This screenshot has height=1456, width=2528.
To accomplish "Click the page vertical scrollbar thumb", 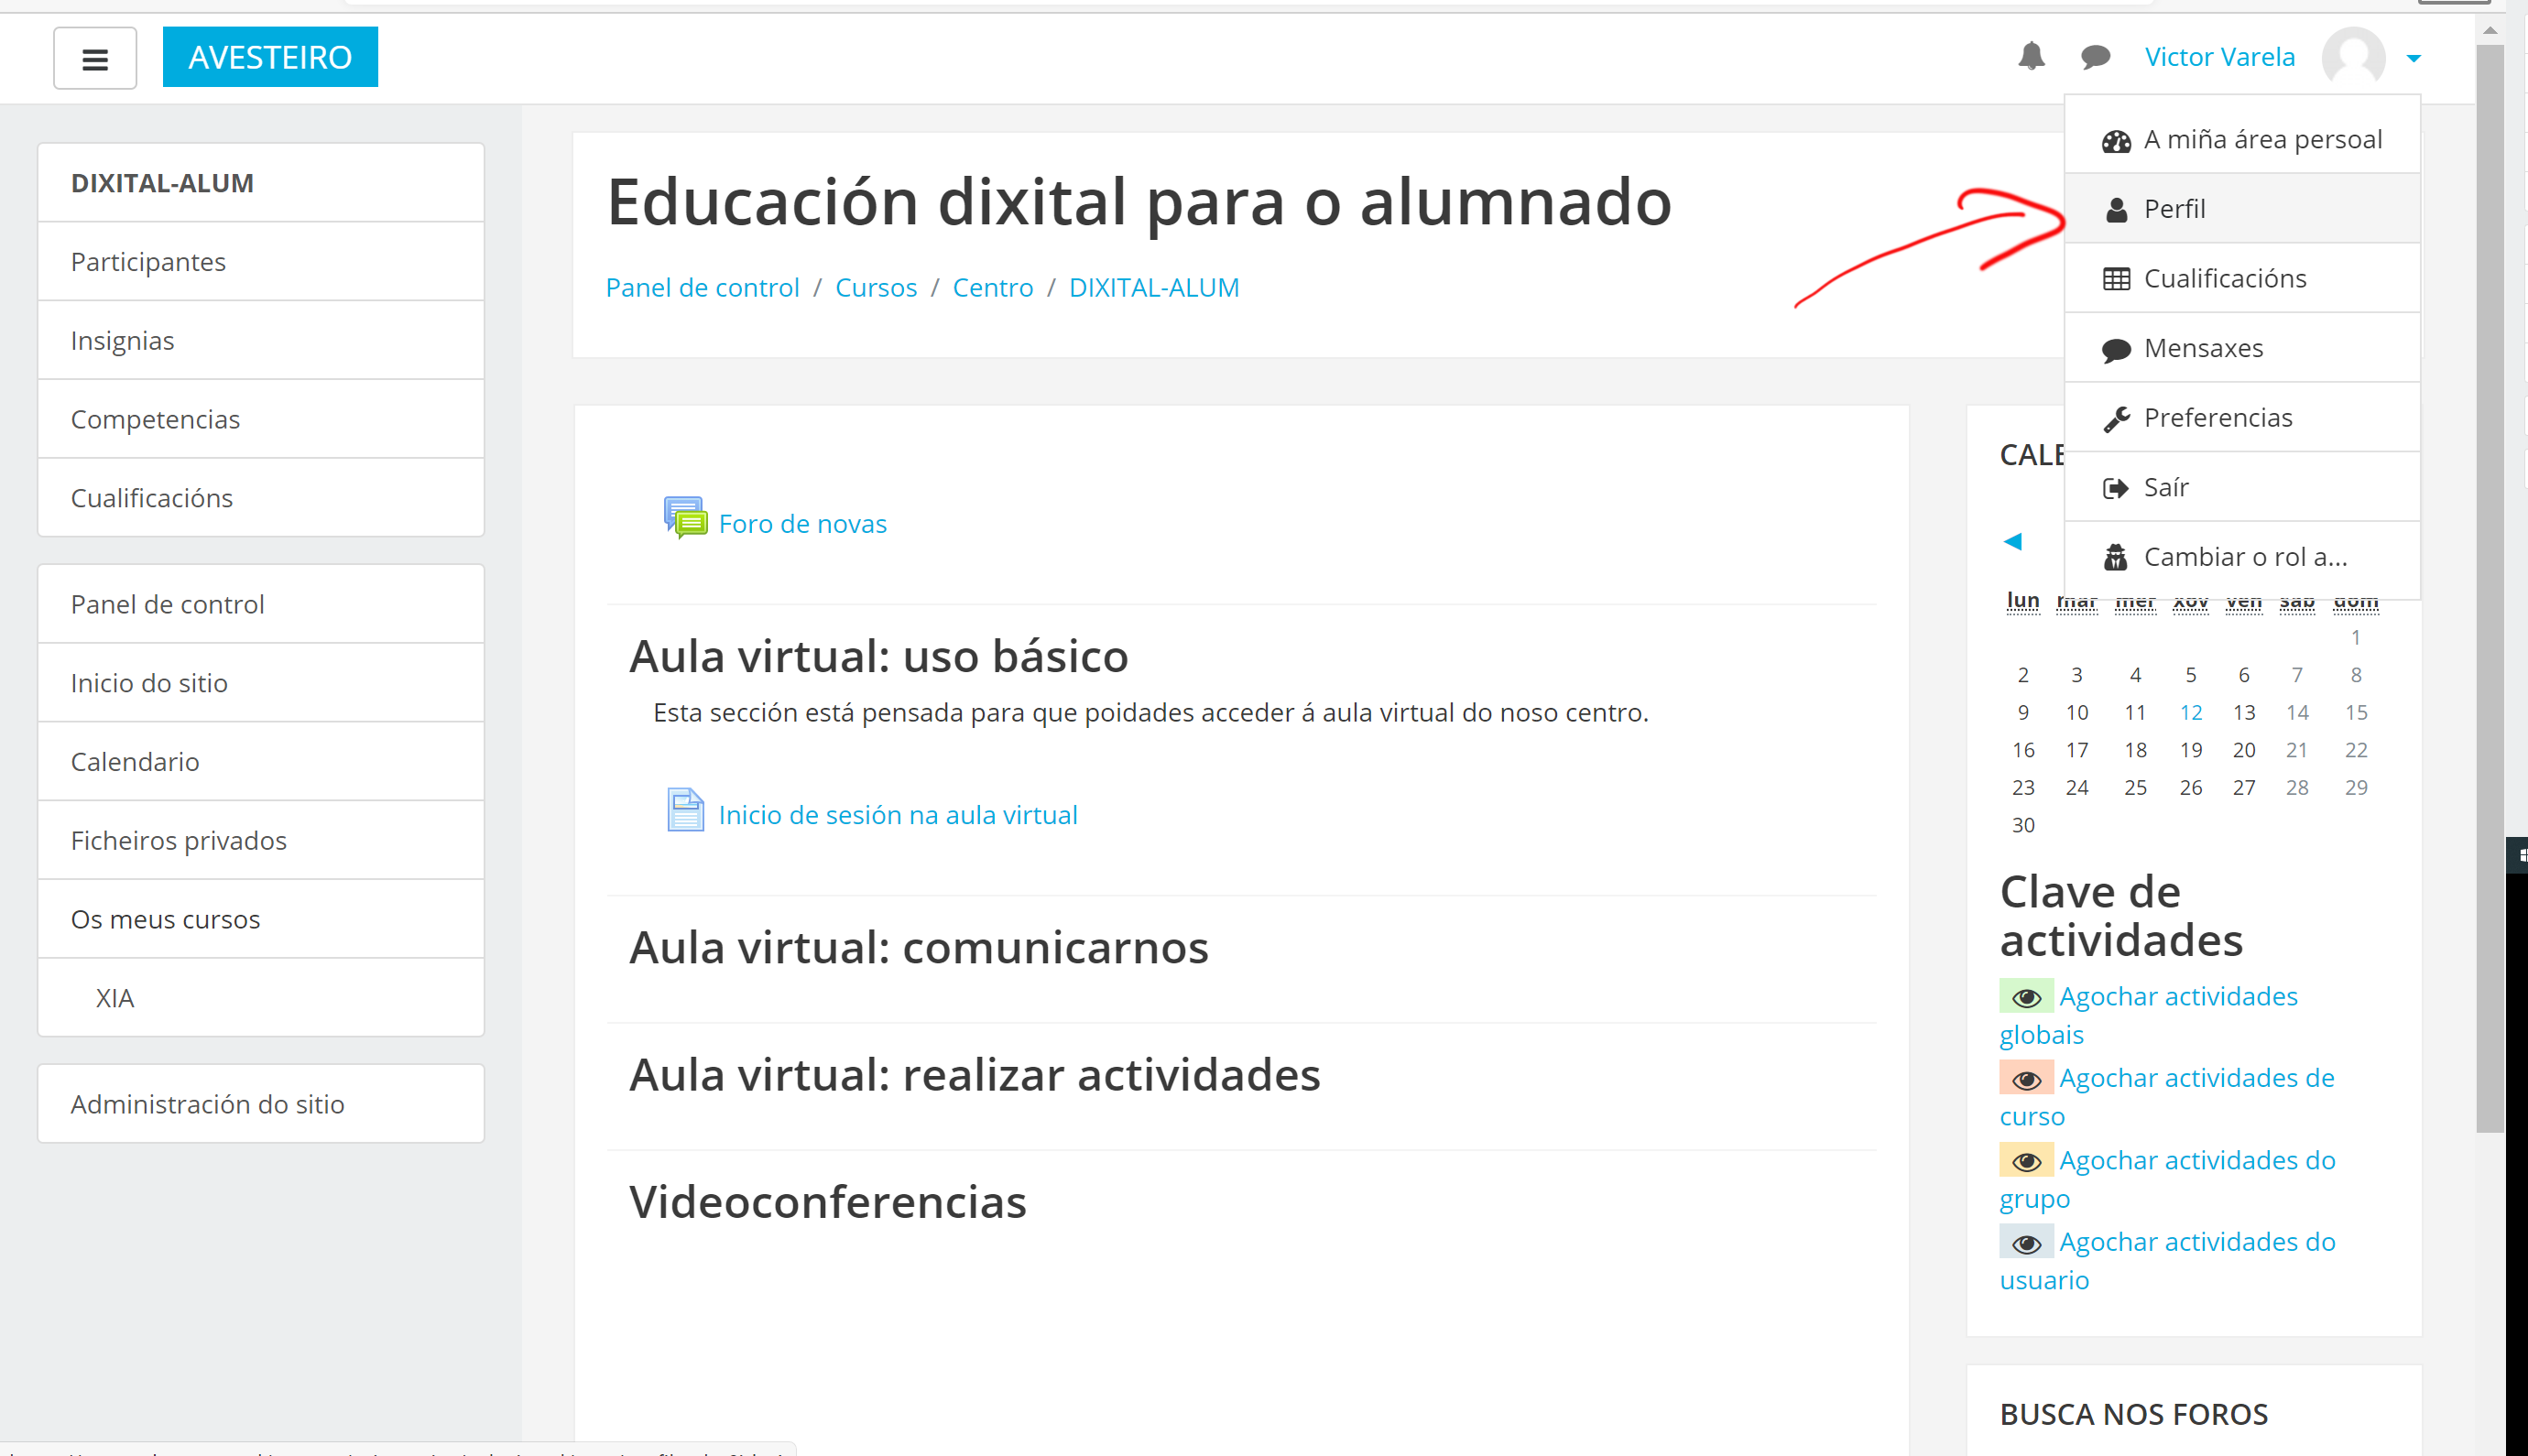I will pos(2490,588).
